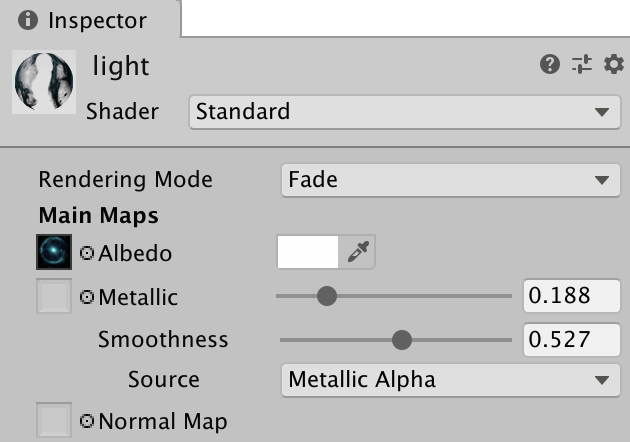Click the white Albedo color swatch
Screen dimensions: 630x442
[308, 253]
